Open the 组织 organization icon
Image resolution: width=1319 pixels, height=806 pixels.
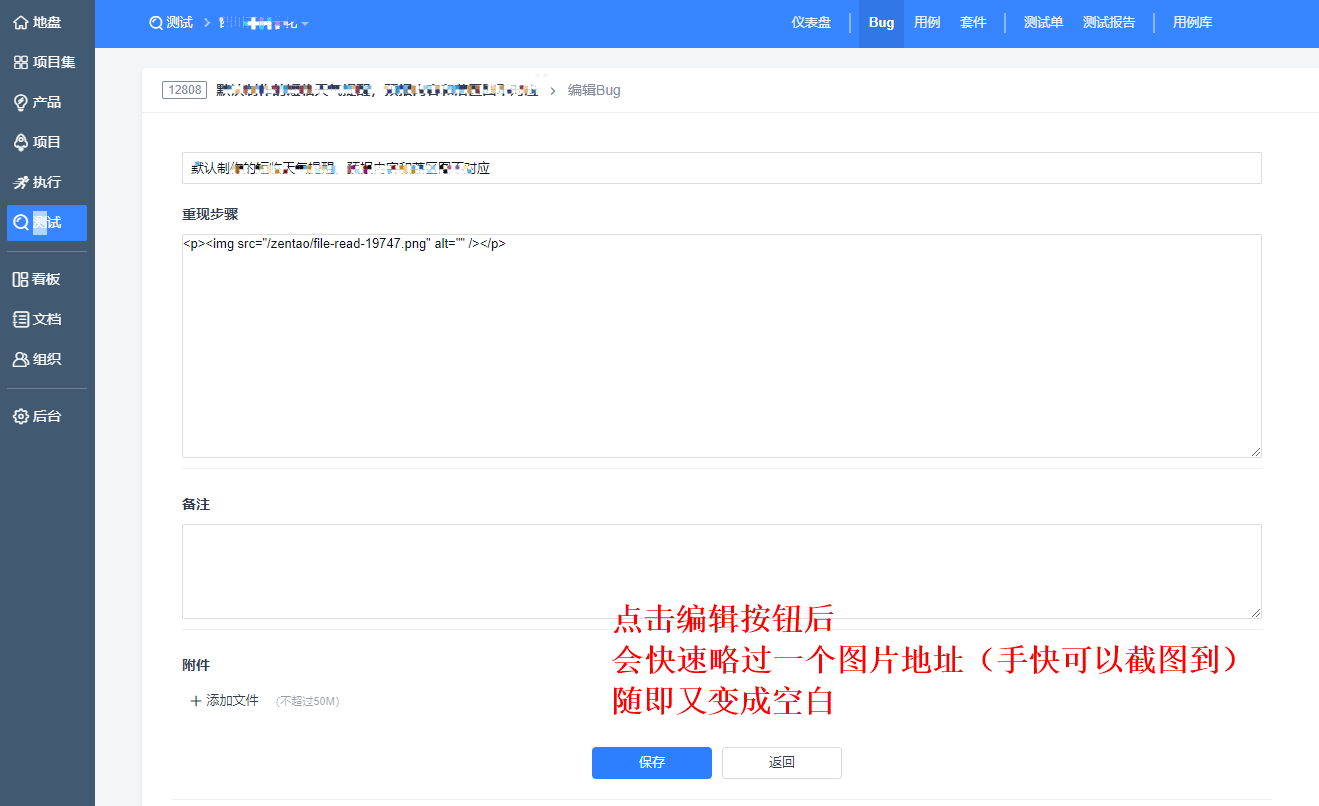coord(20,359)
